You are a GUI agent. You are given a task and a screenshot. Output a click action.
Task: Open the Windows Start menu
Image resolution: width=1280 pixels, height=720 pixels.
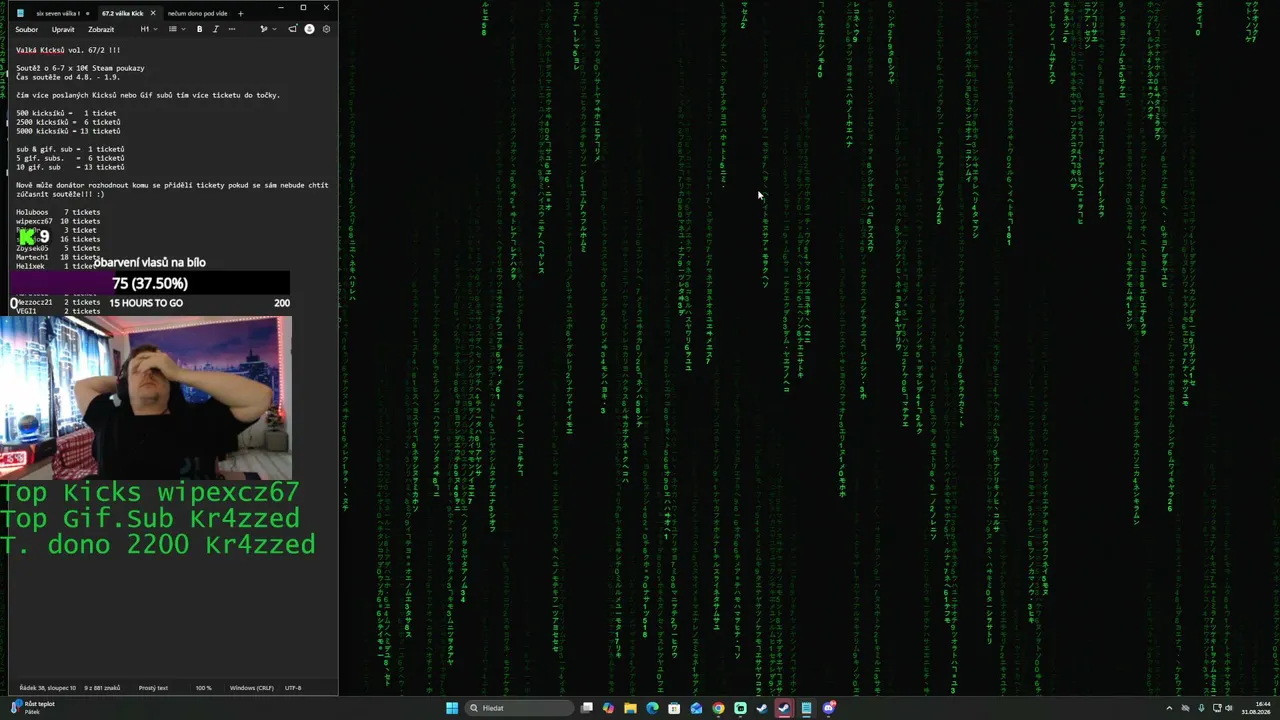tap(452, 708)
